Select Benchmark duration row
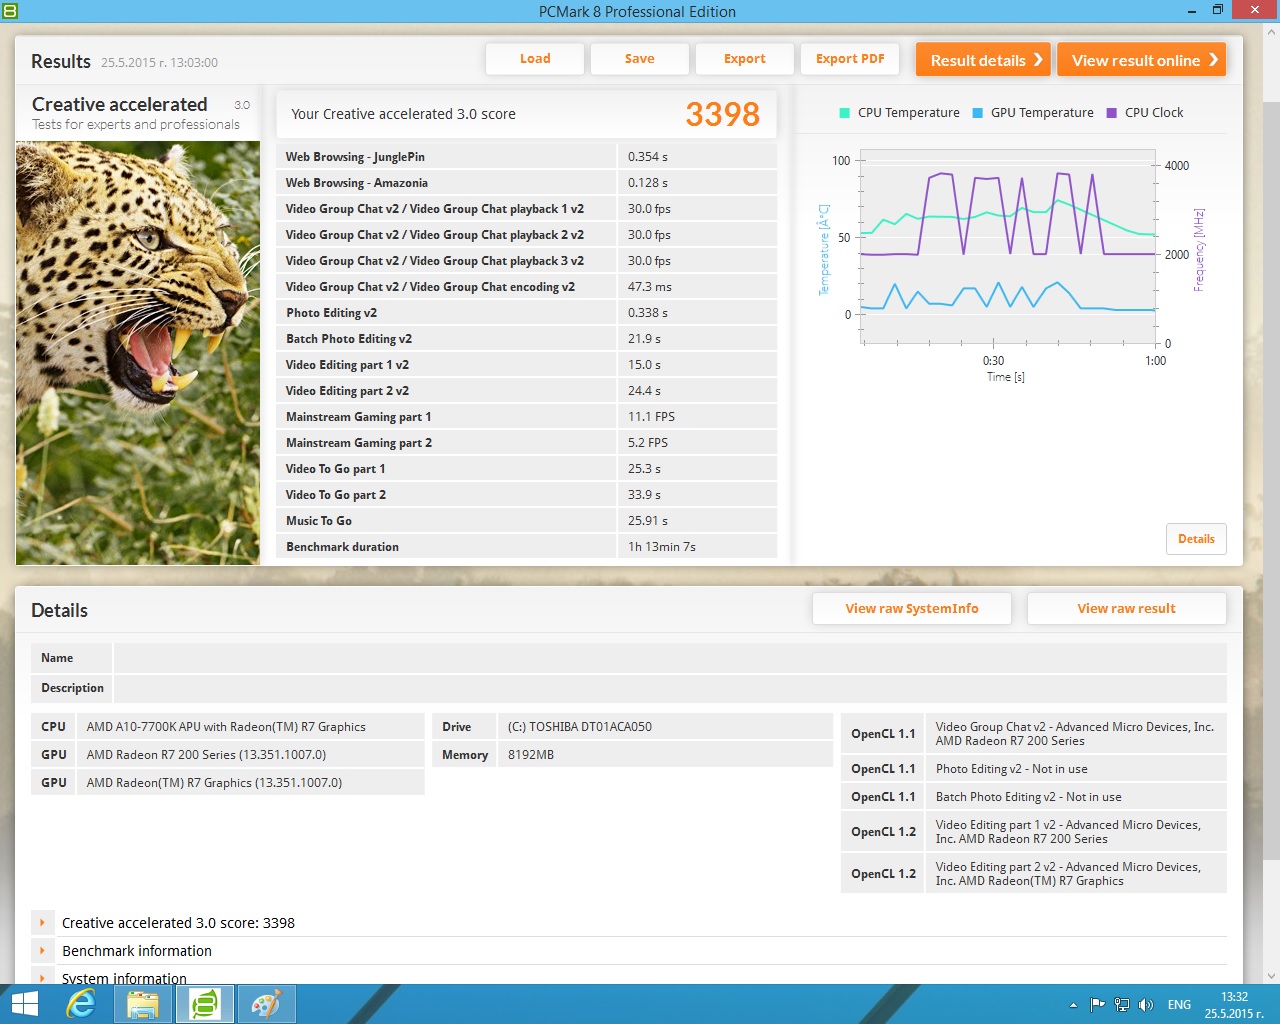This screenshot has height=1024, width=1280. 526,547
